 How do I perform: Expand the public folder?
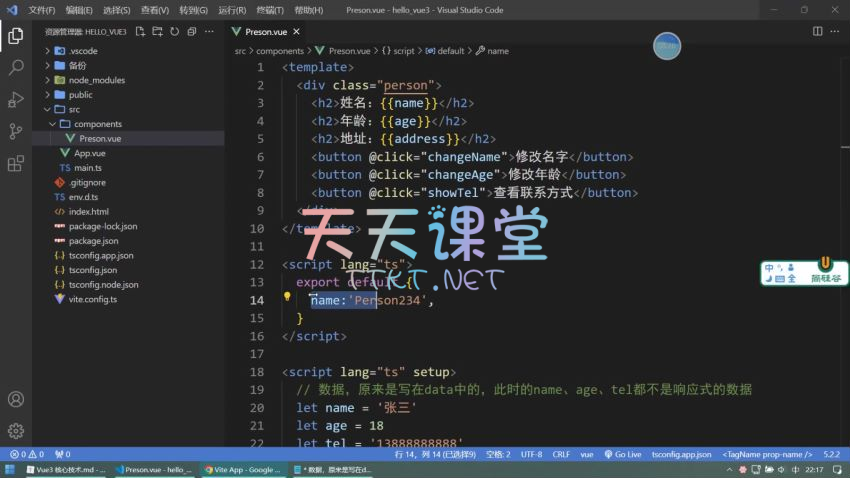coord(80,95)
